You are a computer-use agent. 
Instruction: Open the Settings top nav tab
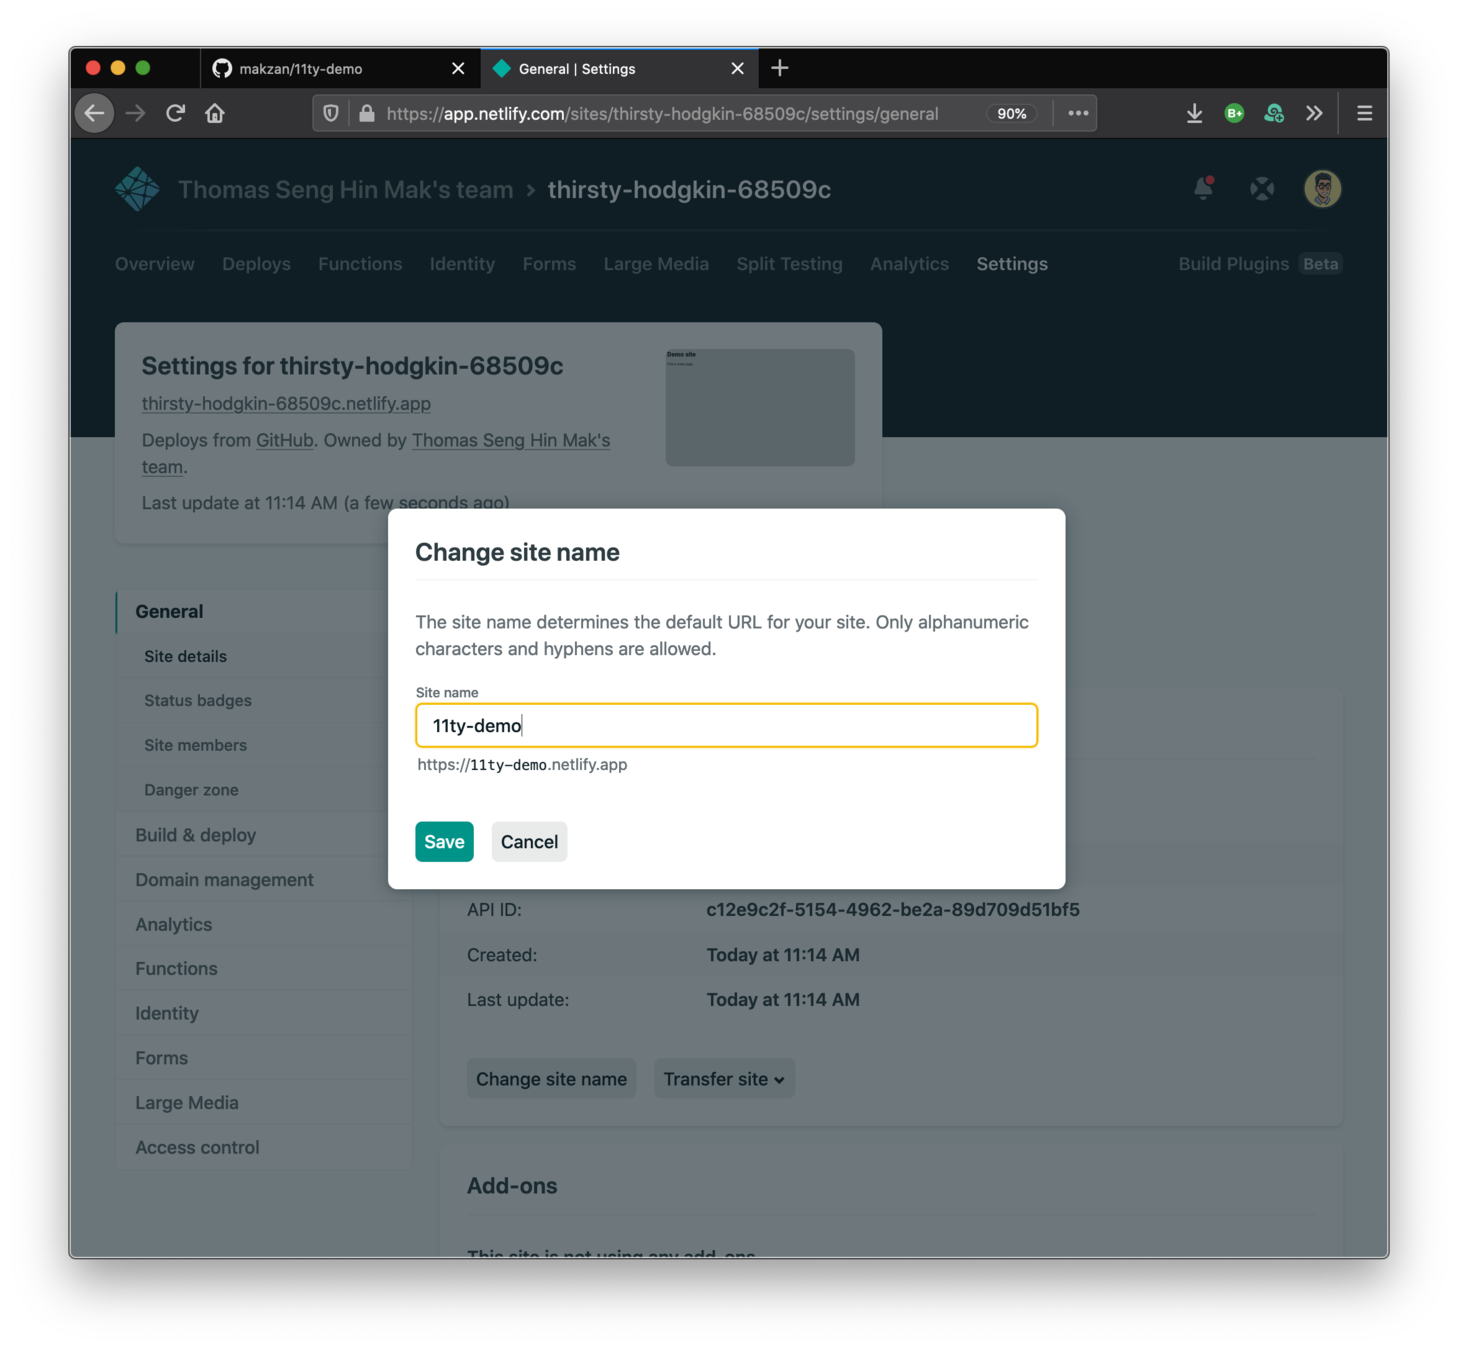pos(1012,264)
